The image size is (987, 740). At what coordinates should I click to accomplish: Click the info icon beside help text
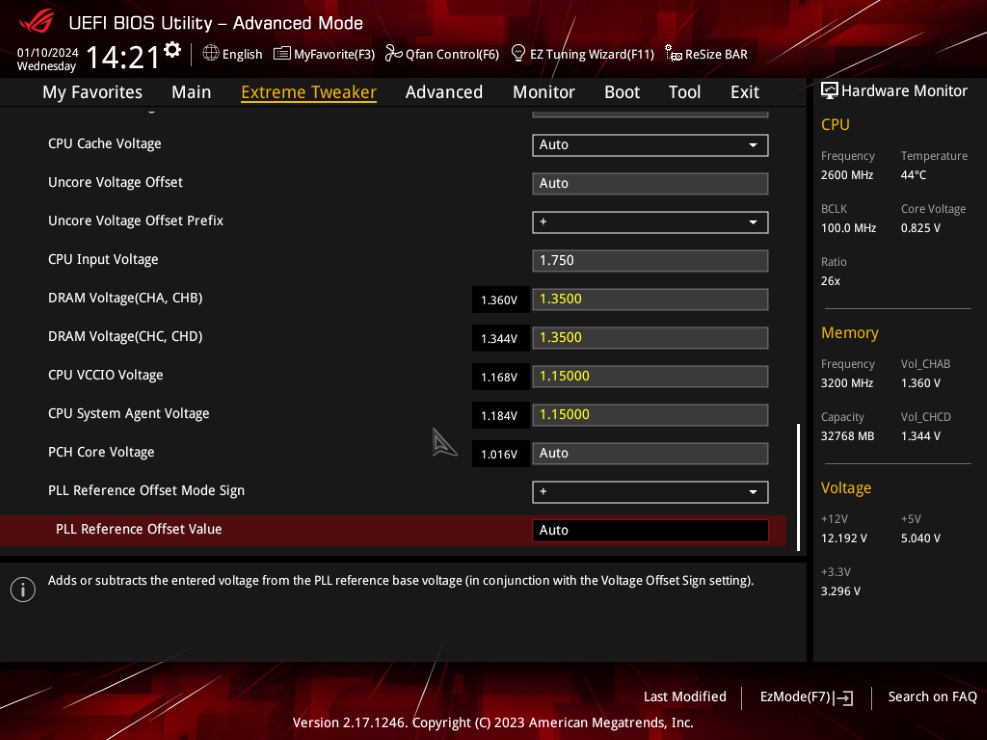click(23, 590)
